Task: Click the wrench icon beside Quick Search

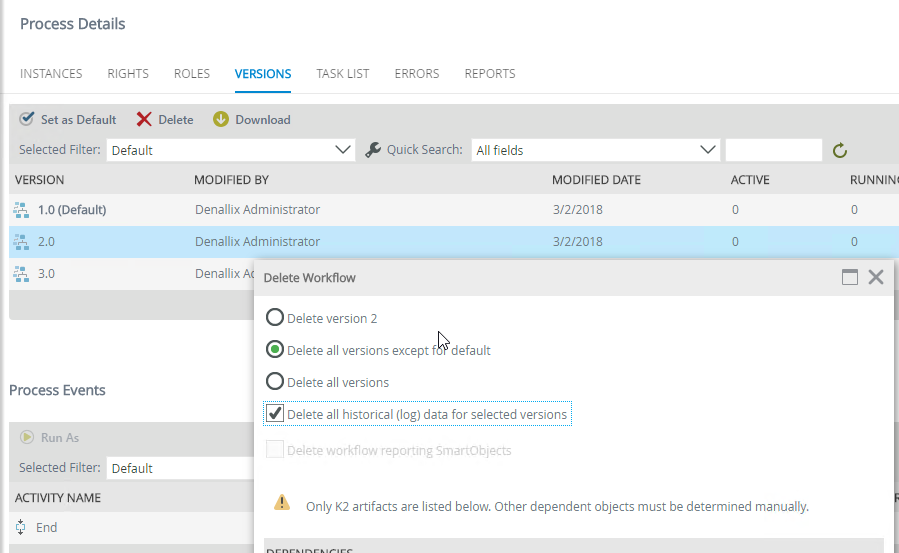Action: [373, 150]
